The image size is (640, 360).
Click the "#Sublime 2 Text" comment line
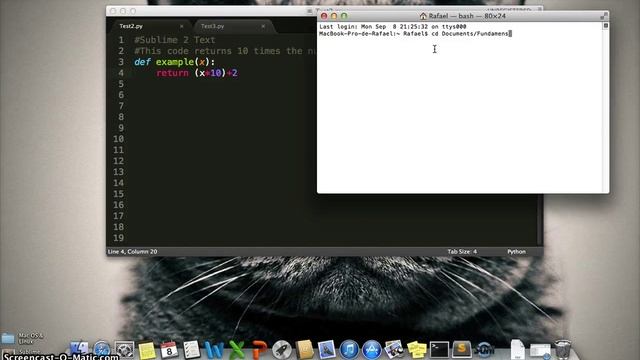pos(174,40)
